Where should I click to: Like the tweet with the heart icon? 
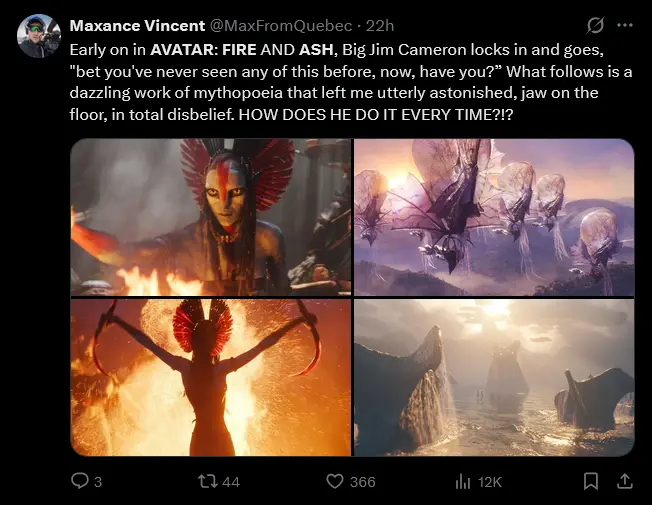(335, 481)
